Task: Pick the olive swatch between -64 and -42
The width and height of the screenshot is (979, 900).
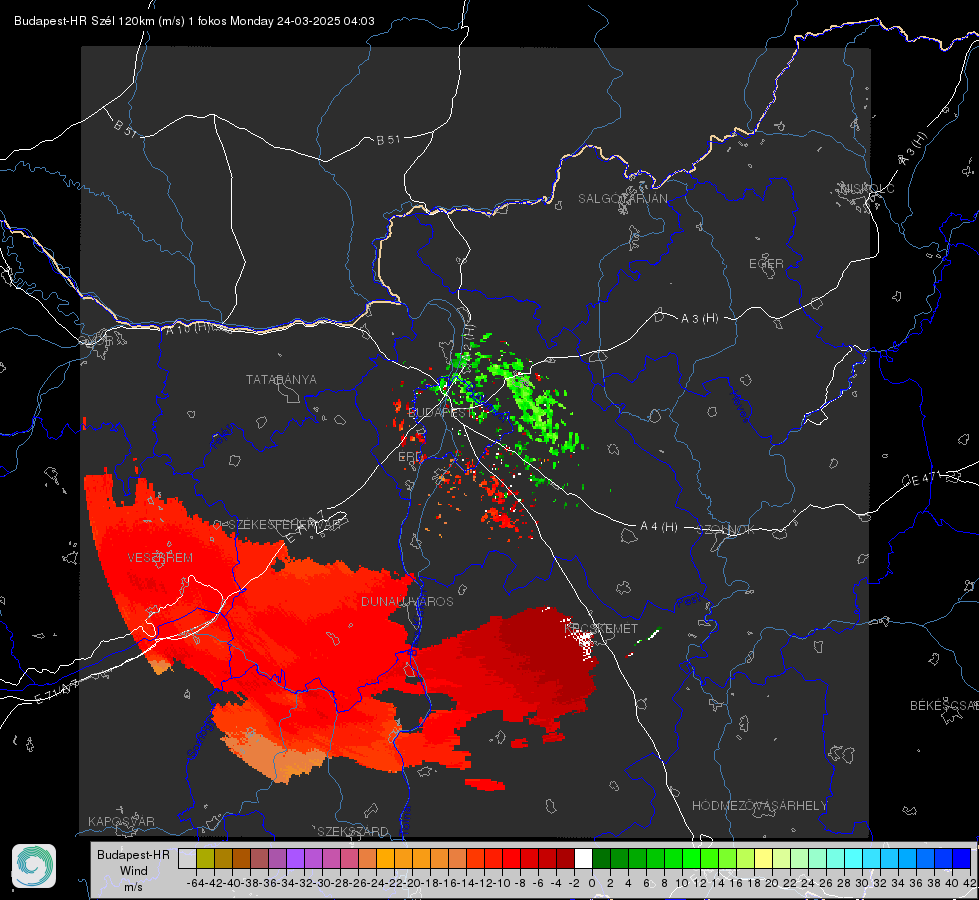Action: coord(205,858)
